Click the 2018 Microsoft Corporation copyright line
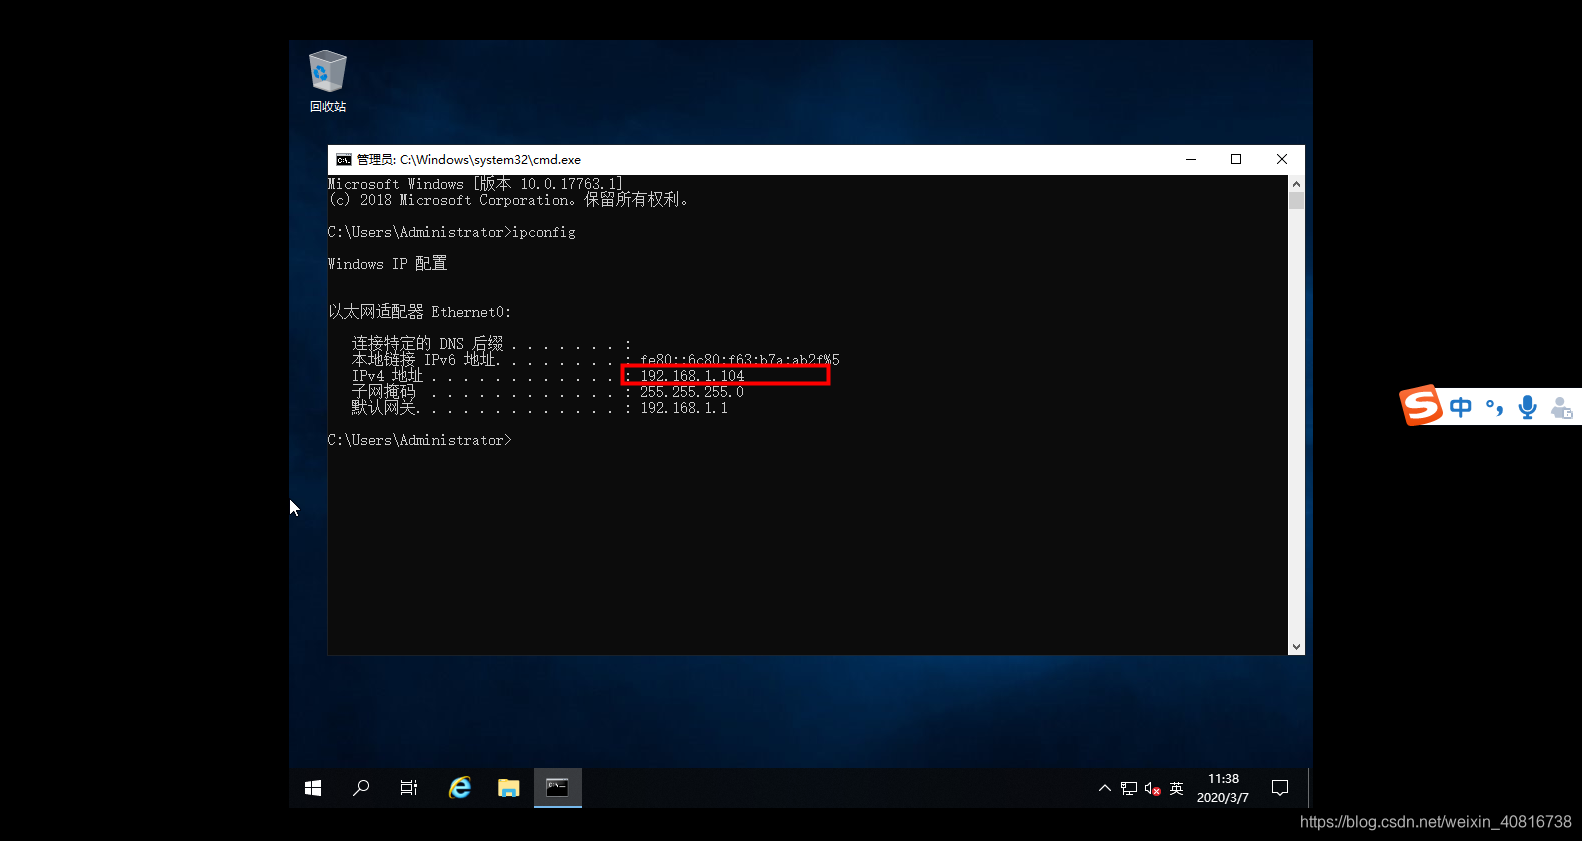This screenshot has width=1582, height=841. (508, 200)
